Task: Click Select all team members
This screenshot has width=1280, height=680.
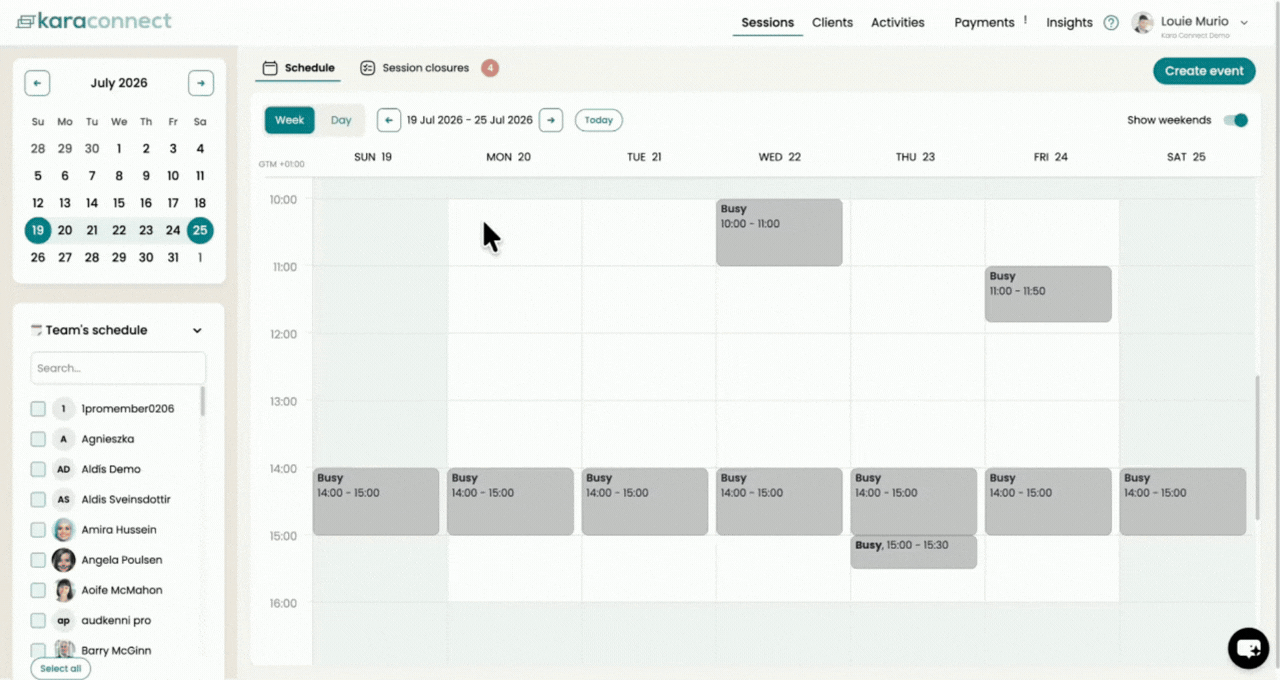Action: point(61,668)
